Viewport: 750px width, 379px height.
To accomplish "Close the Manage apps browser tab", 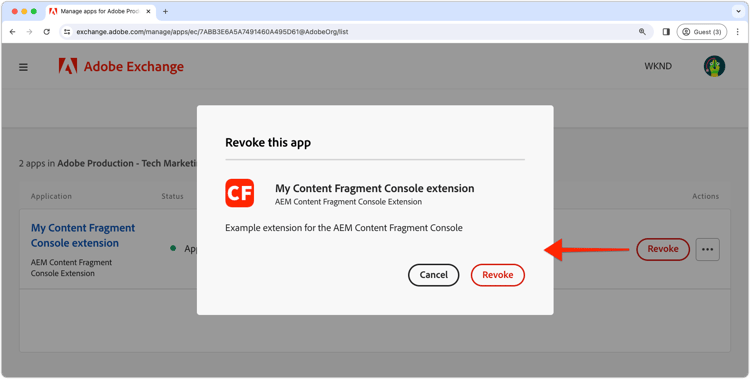I will 148,11.
